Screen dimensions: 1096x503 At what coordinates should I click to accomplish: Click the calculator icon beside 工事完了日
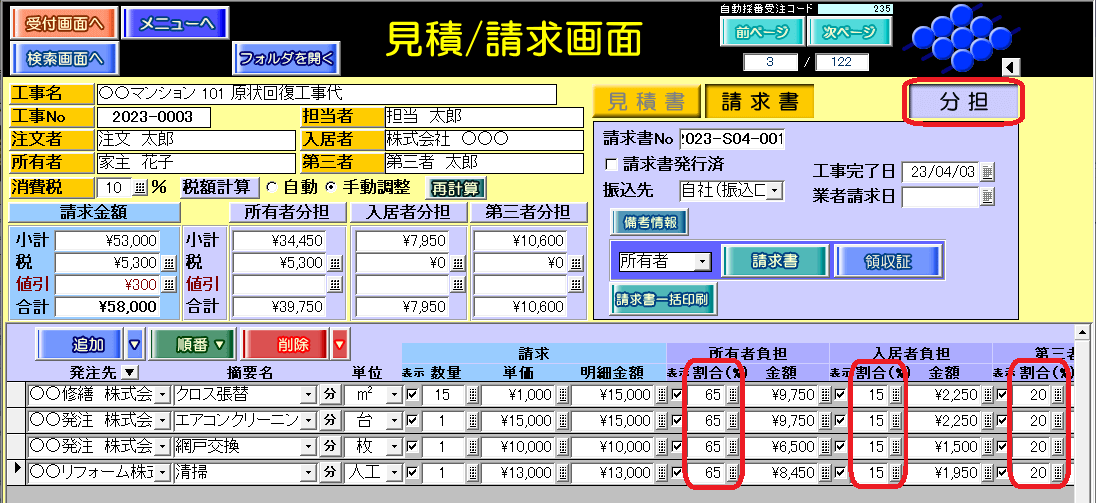(x=988, y=172)
